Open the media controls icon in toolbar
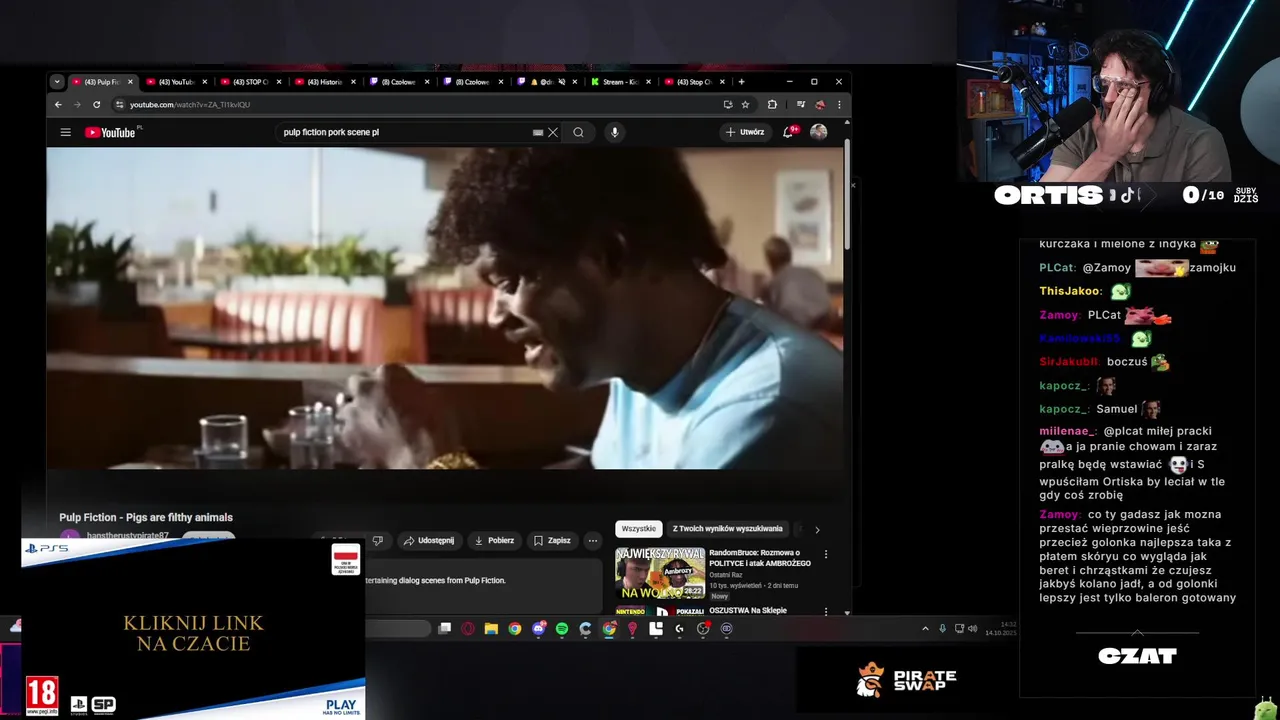The image size is (1280, 720). 800,104
